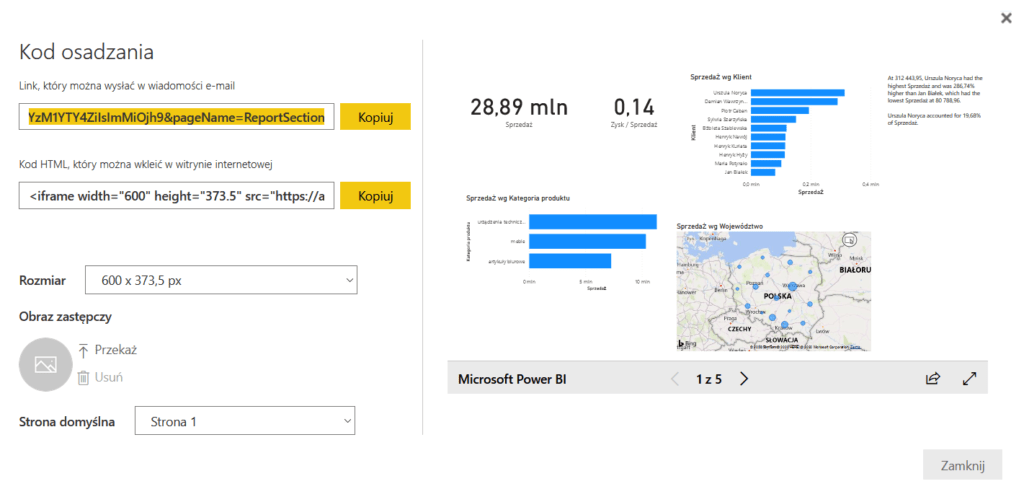Click the meble bar in category chart
The image size is (1024, 489).
click(587, 241)
